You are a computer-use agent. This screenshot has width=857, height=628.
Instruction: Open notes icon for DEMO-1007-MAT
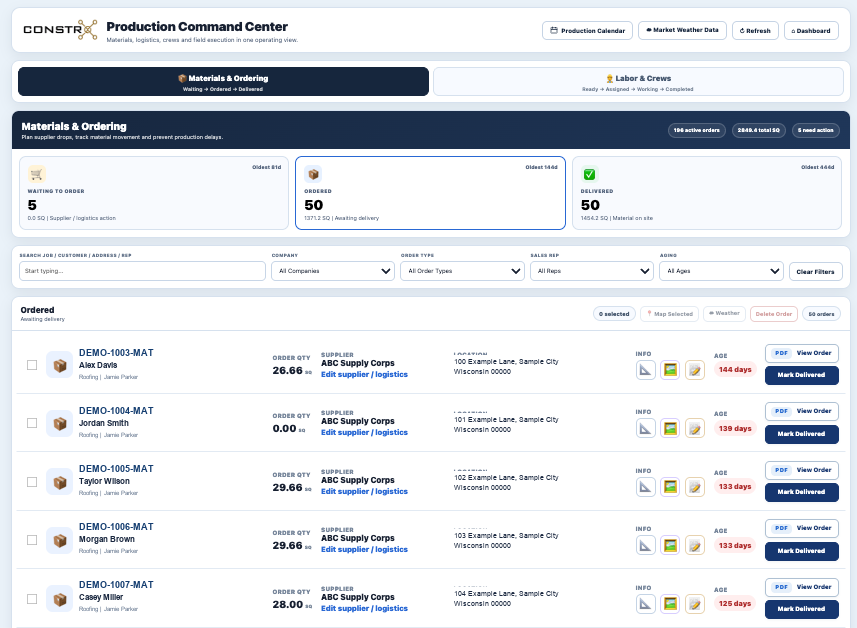coord(695,603)
